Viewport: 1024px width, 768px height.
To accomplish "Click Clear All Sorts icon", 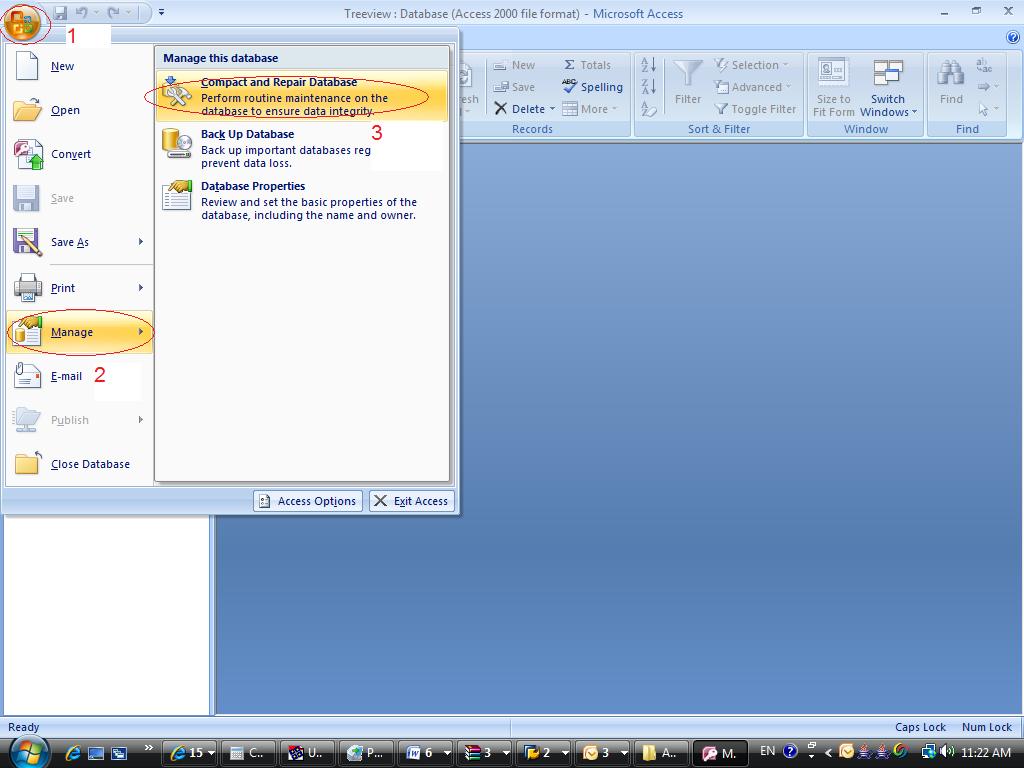I will [648, 109].
